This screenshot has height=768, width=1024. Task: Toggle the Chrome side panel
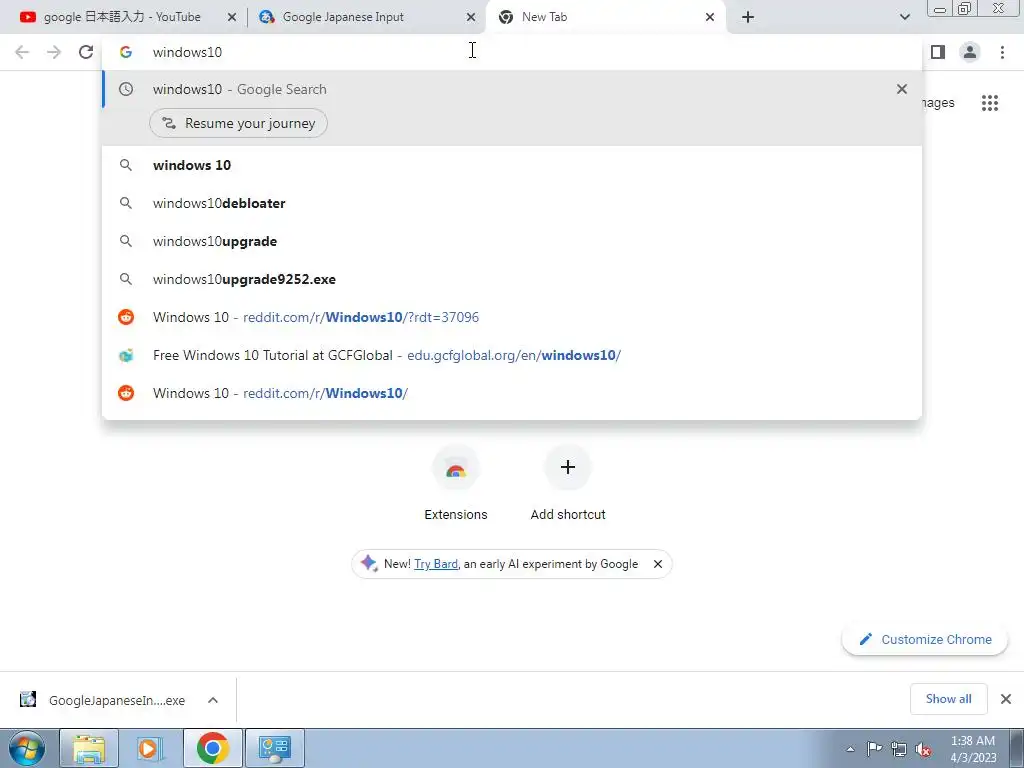pos(938,52)
